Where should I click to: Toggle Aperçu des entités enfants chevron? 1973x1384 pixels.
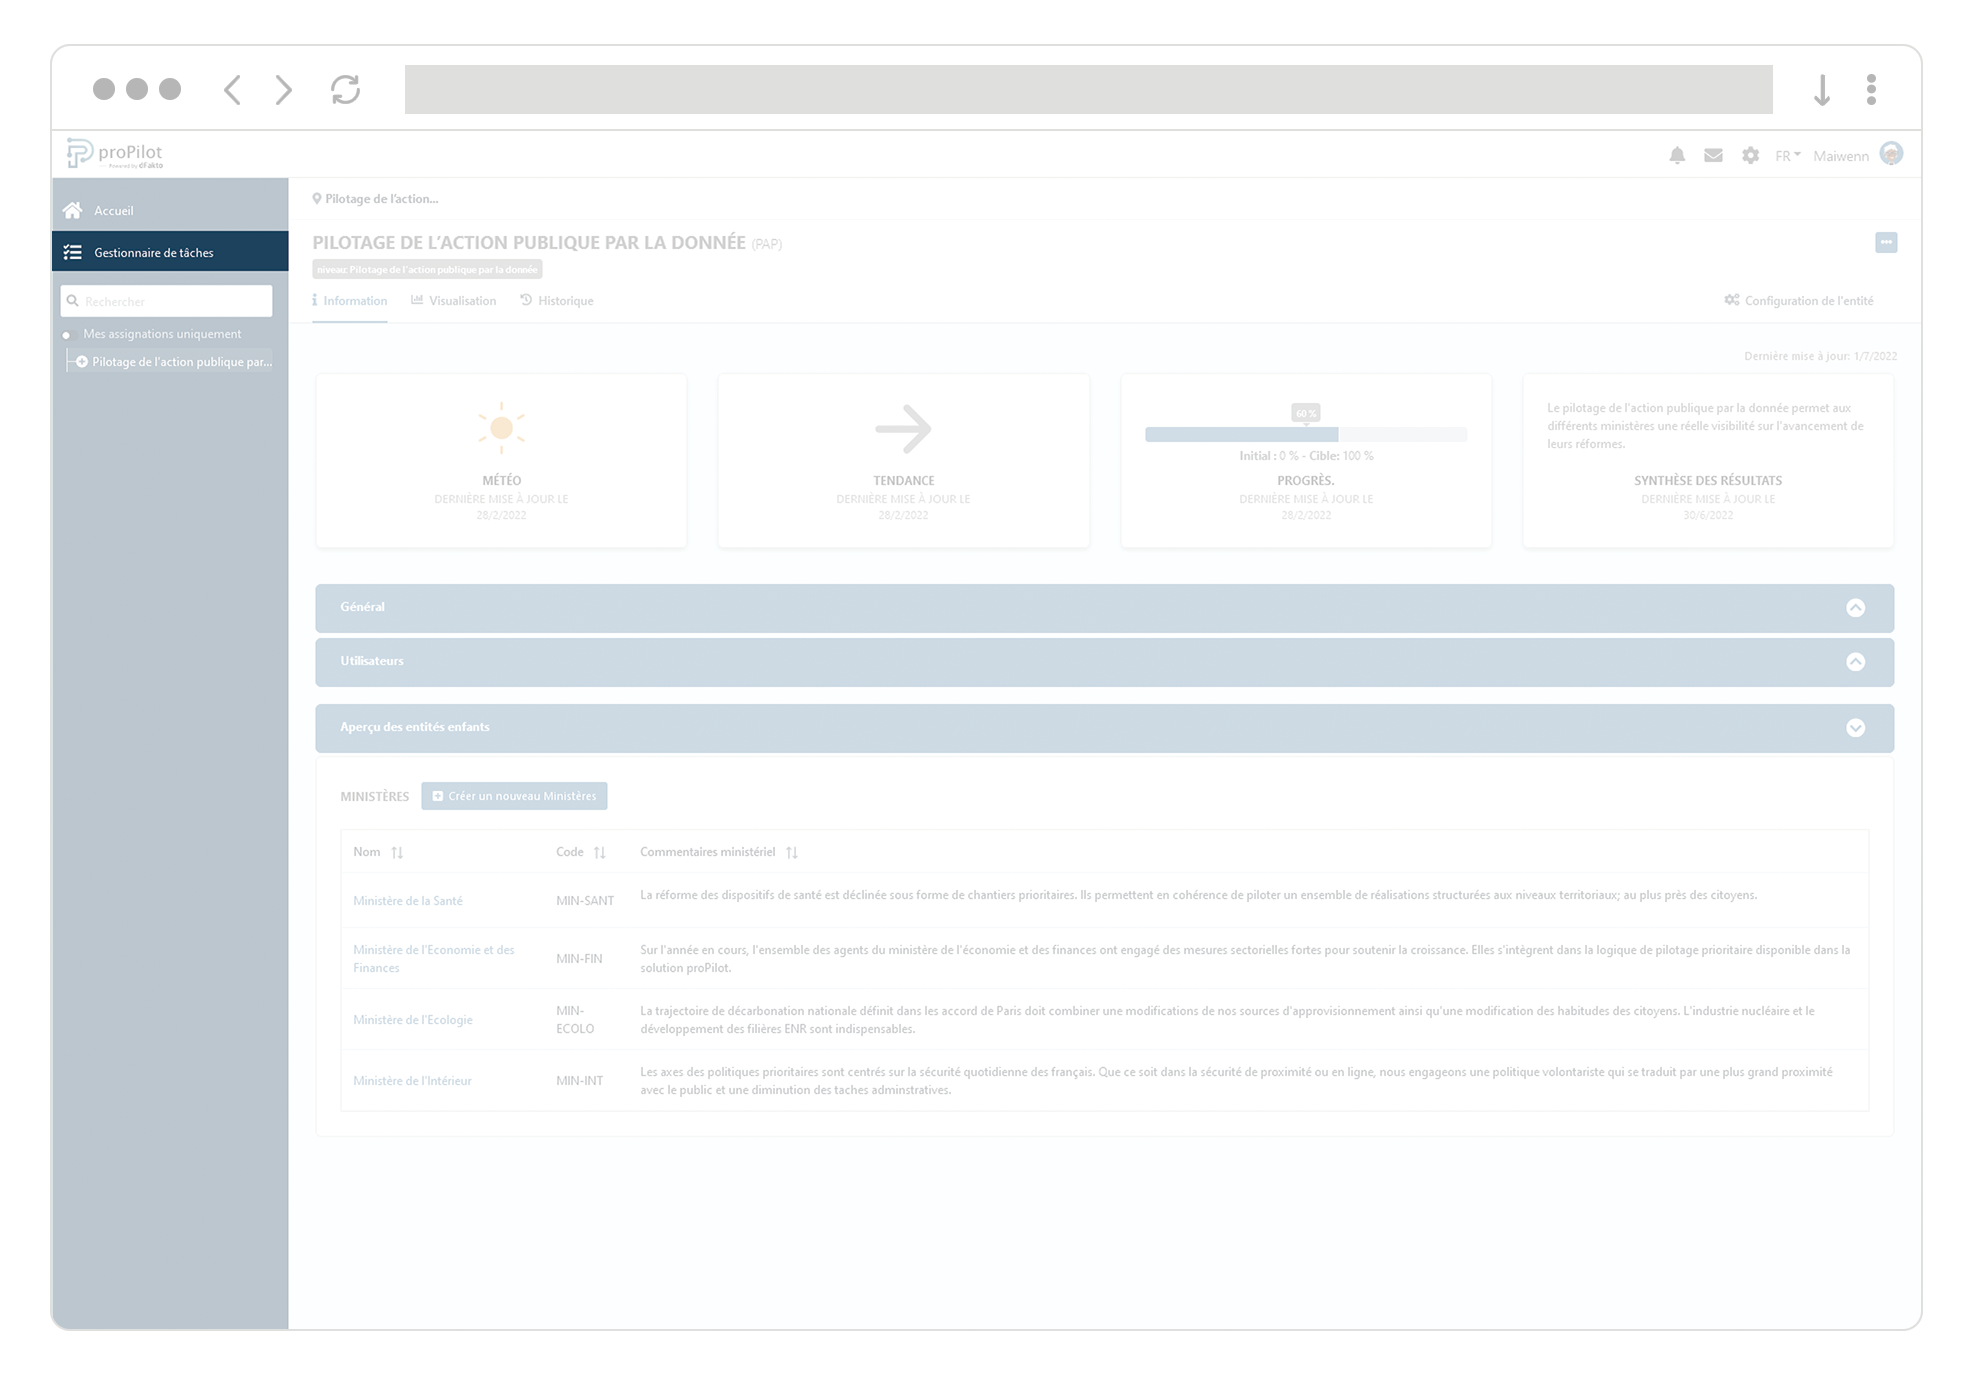click(1855, 728)
